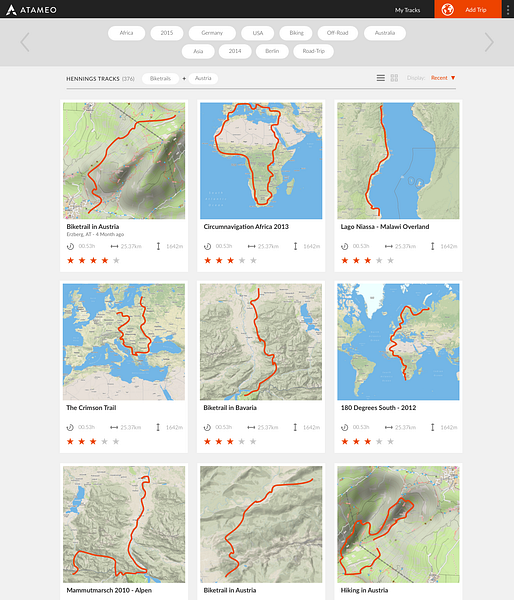
Task: Rate Lago Niassa five stars
Action: 390,261
